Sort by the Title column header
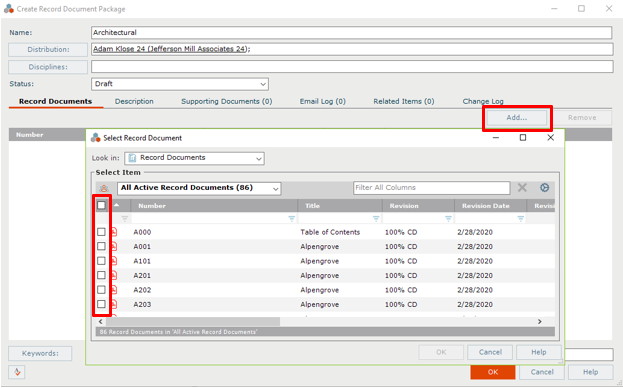Image resolution: width=623 pixels, height=388 pixels. 340,206
